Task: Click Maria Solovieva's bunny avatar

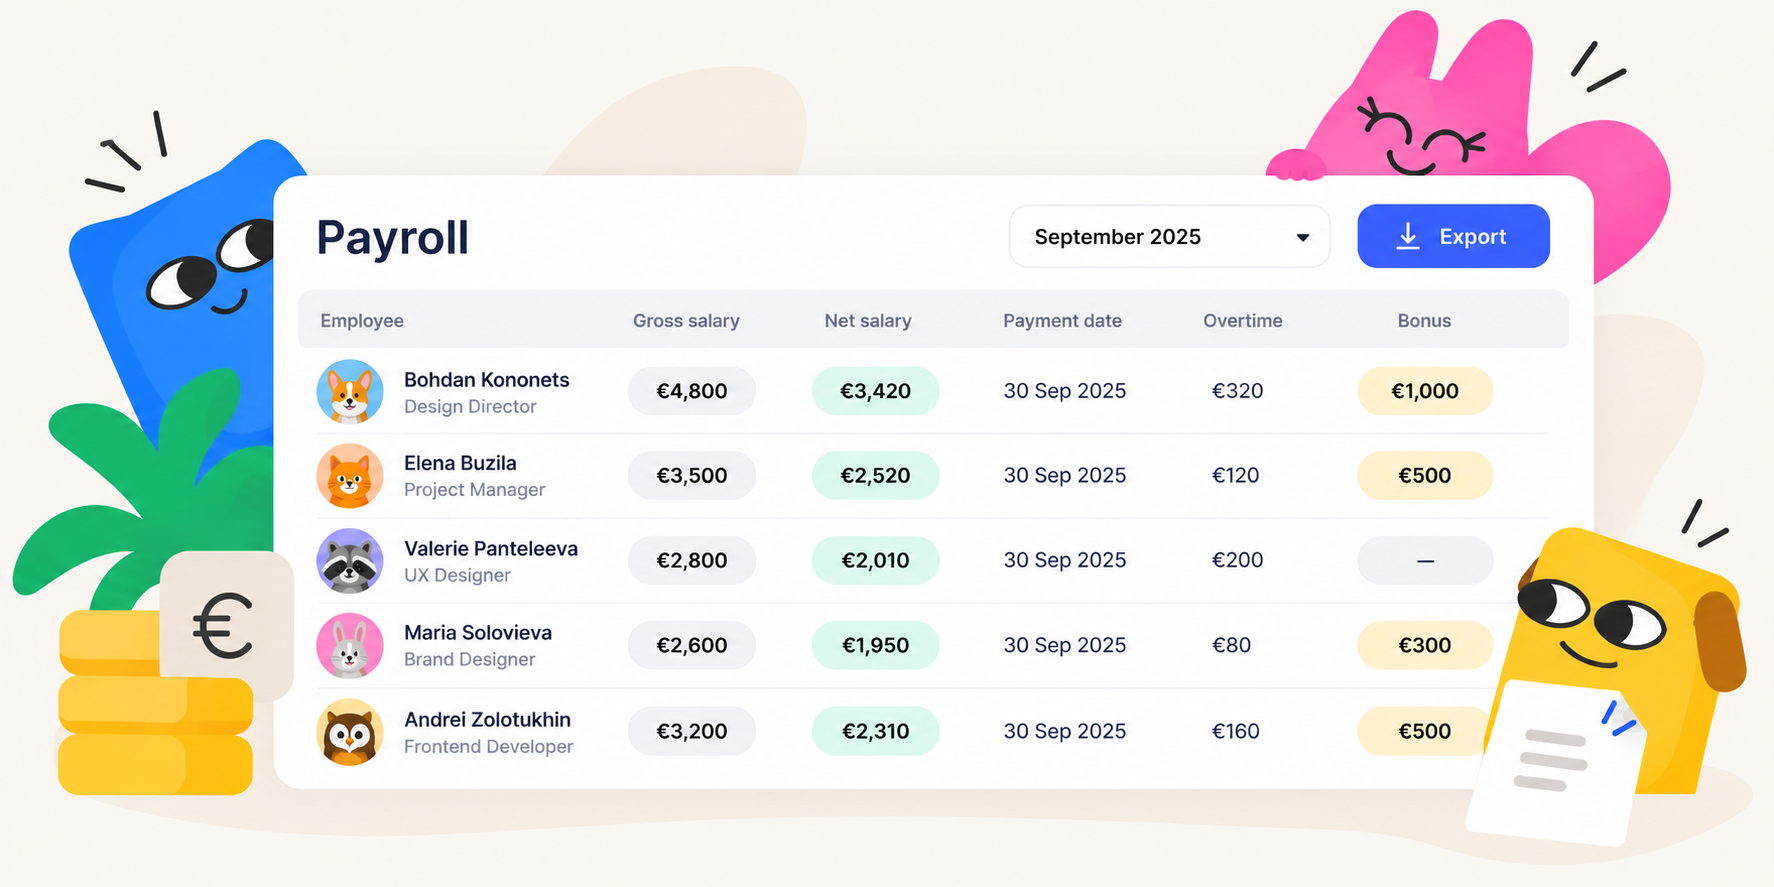Action: click(x=350, y=646)
